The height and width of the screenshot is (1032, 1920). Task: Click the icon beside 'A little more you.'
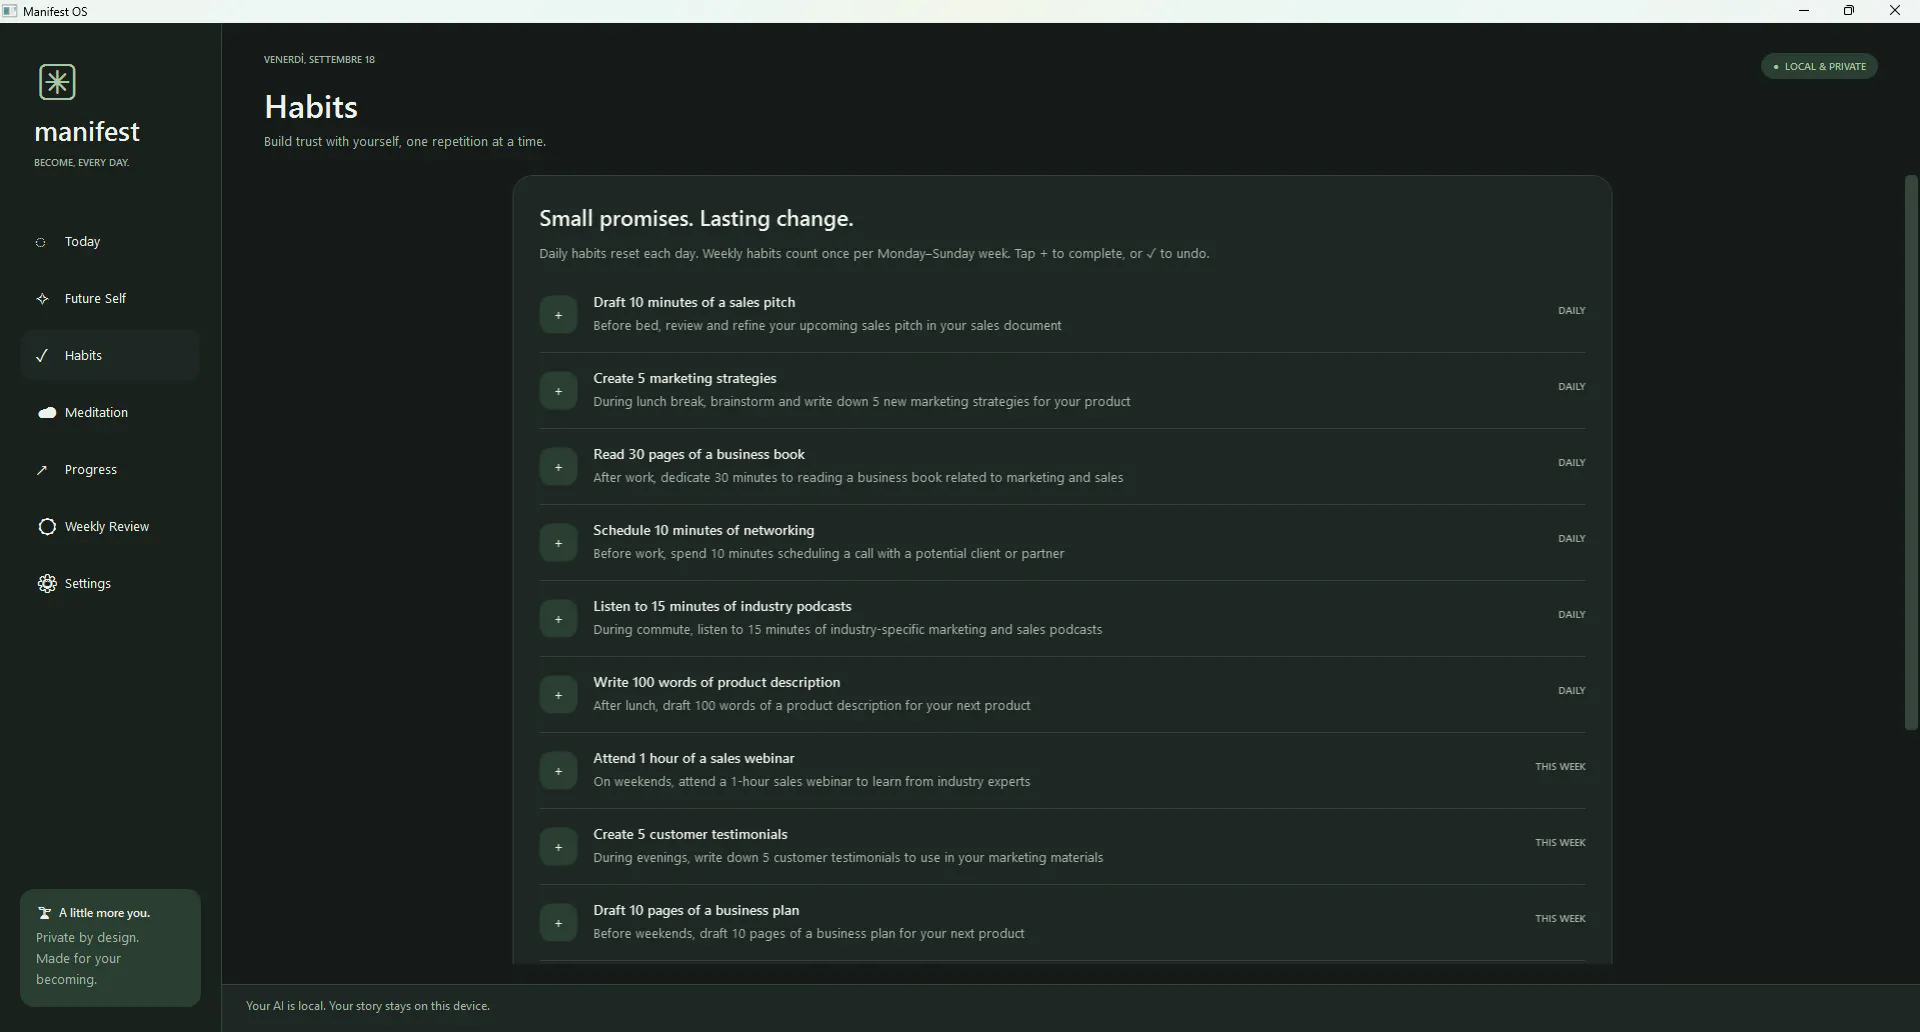click(x=44, y=912)
